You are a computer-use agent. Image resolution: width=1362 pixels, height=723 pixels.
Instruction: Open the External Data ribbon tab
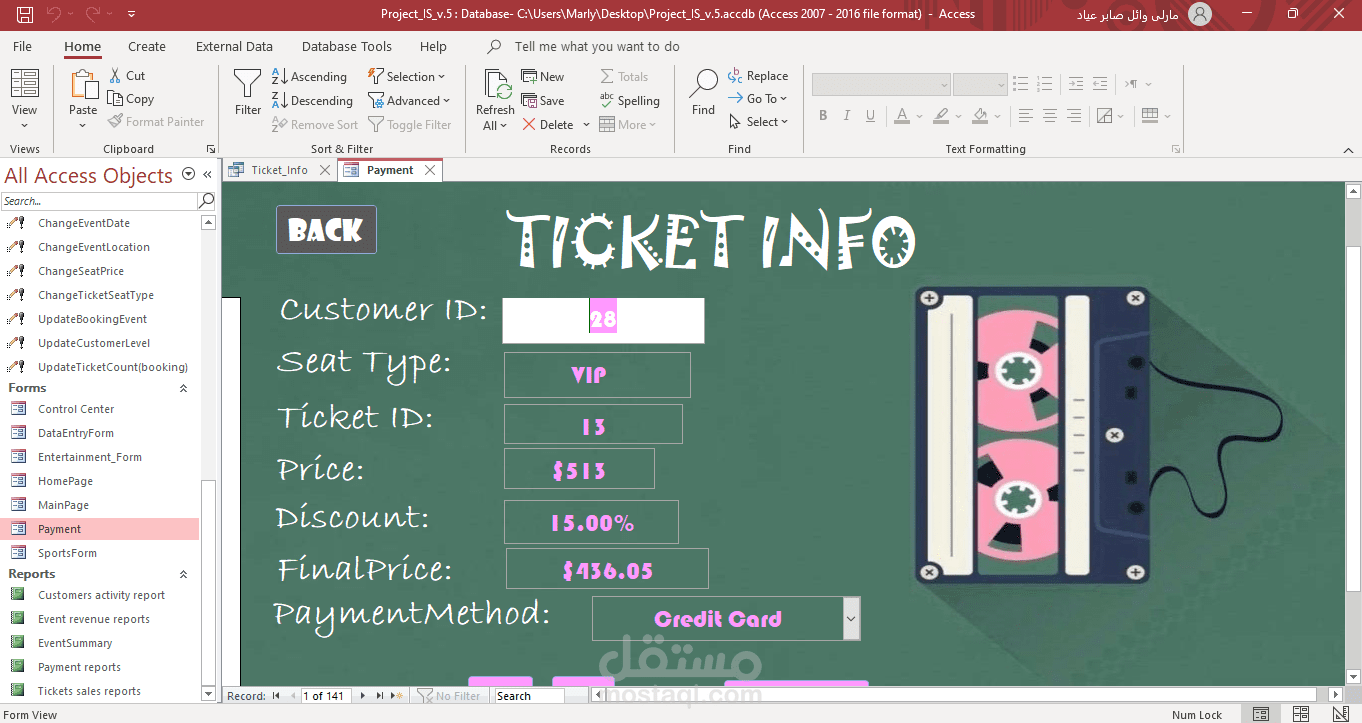[234, 46]
